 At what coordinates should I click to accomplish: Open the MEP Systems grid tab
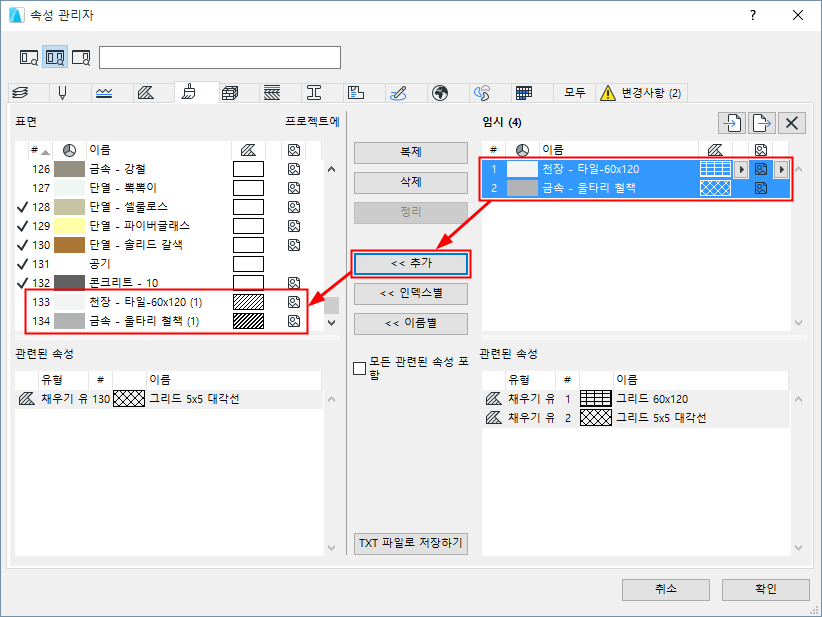(524, 93)
